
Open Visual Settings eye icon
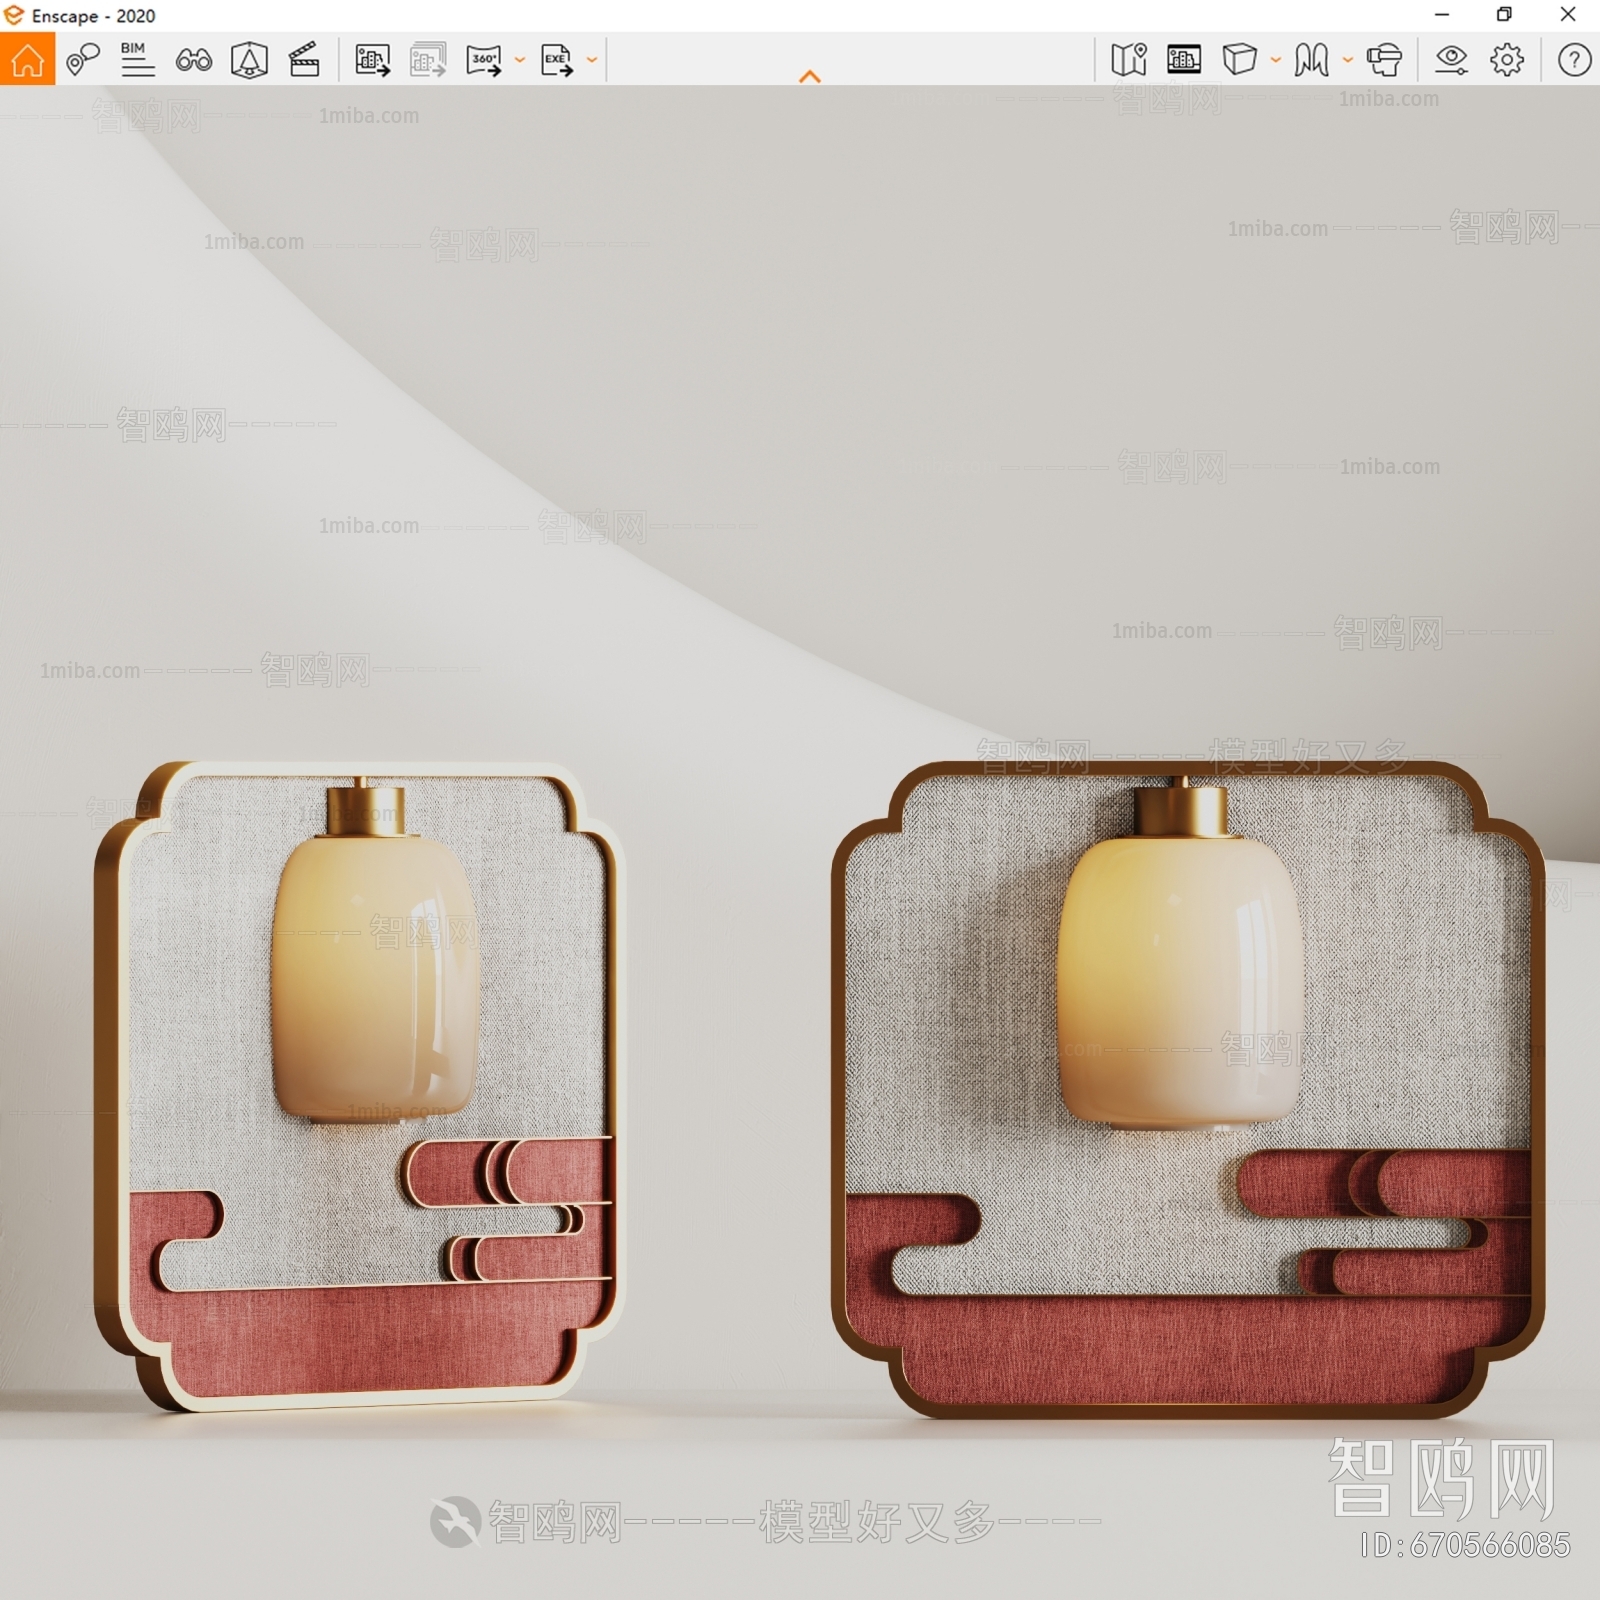(x=1451, y=60)
